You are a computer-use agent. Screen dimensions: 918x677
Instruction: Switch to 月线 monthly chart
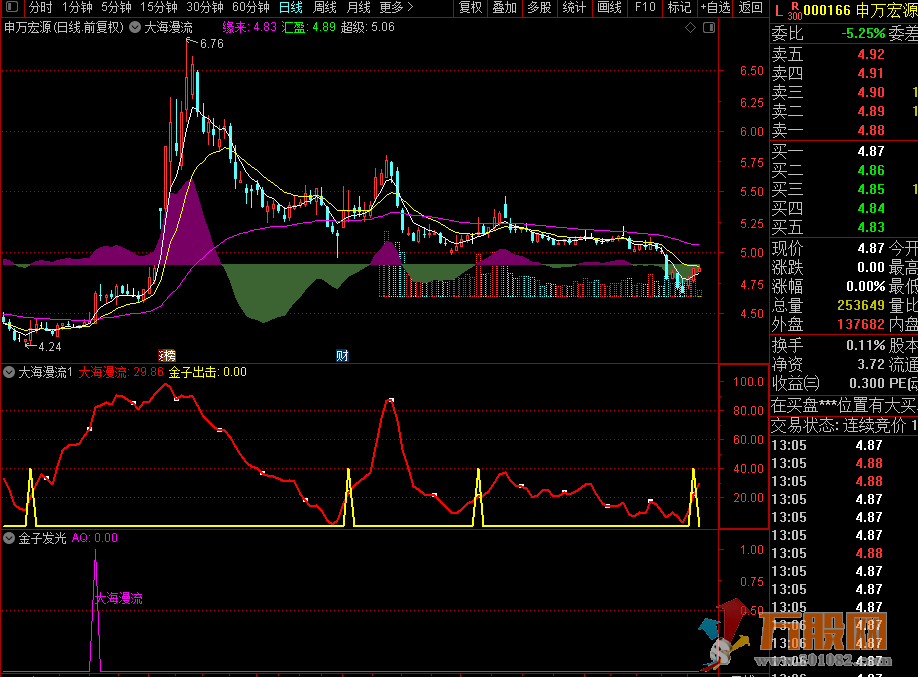[358, 8]
